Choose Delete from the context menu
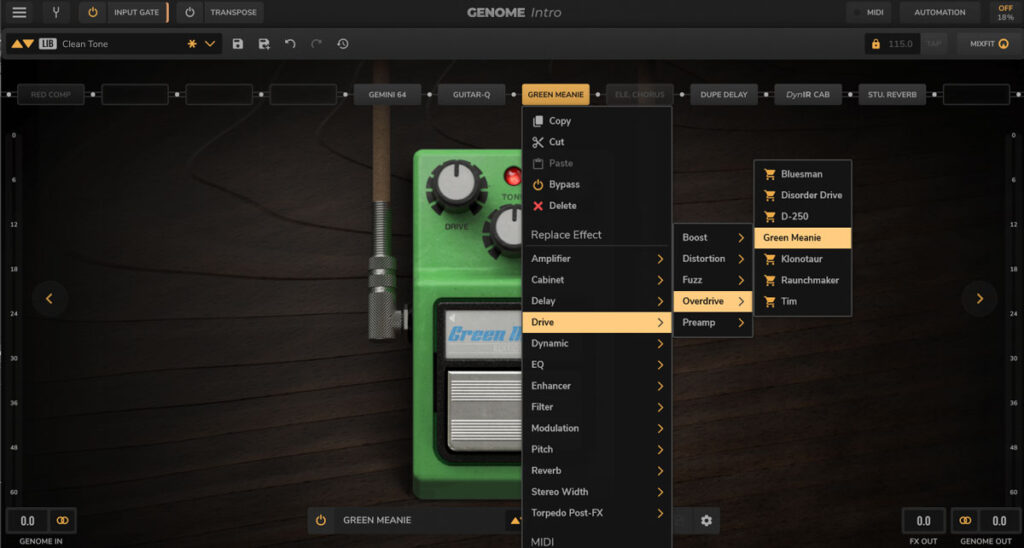The width and height of the screenshot is (1024, 548). coord(596,206)
